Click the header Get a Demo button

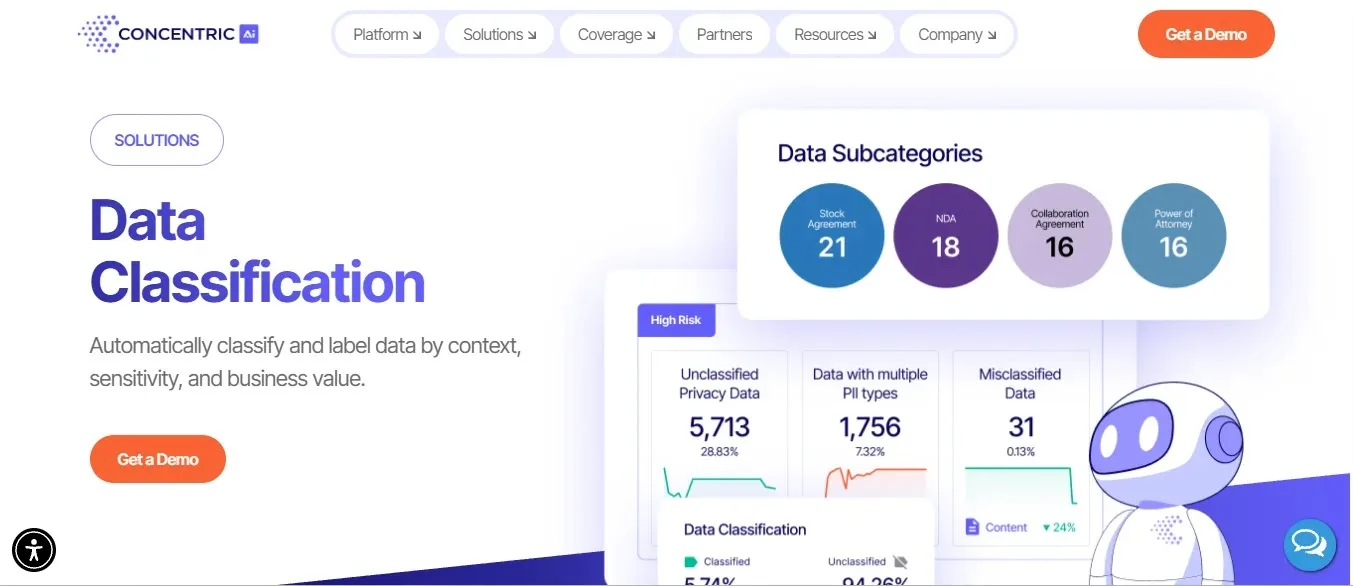[x=1206, y=34]
